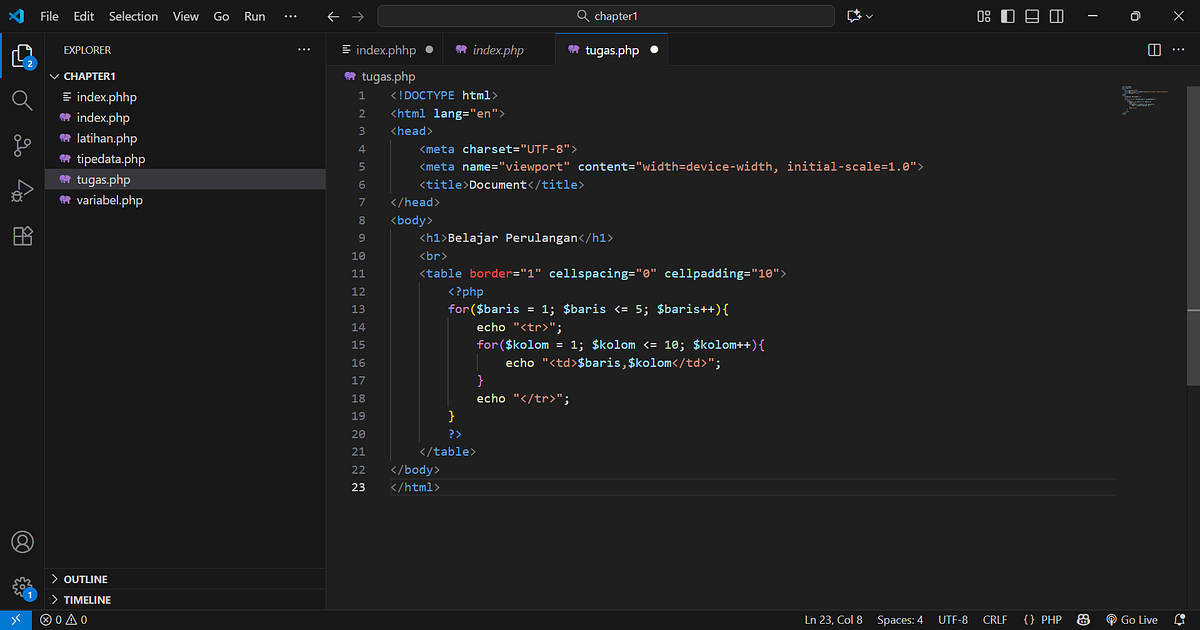Open the Accounts menu icon
The height and width of the screenshot is (630, 1200).
click(x=22, y=542)
